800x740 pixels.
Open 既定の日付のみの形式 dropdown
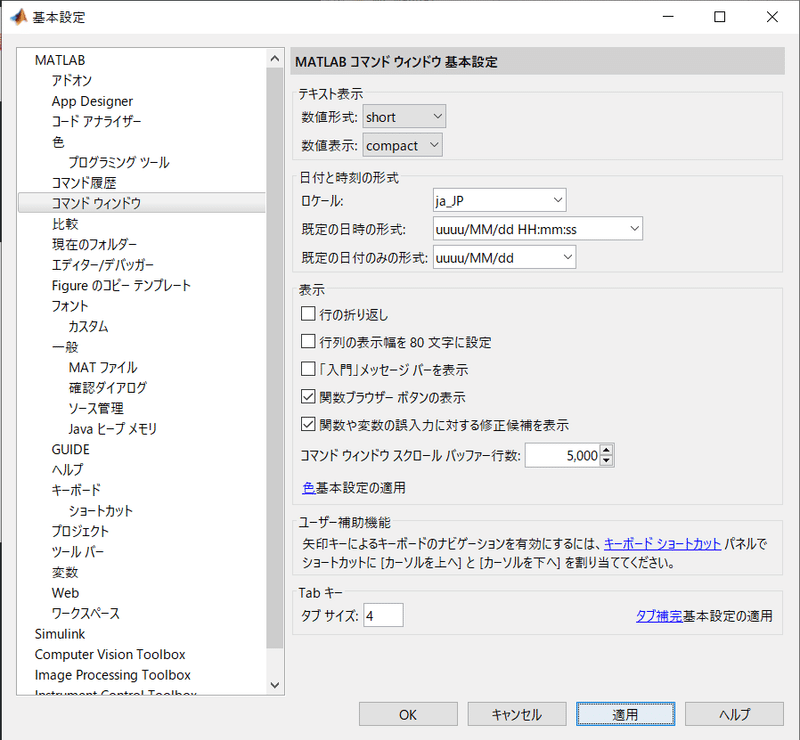[x=505, y=257]
